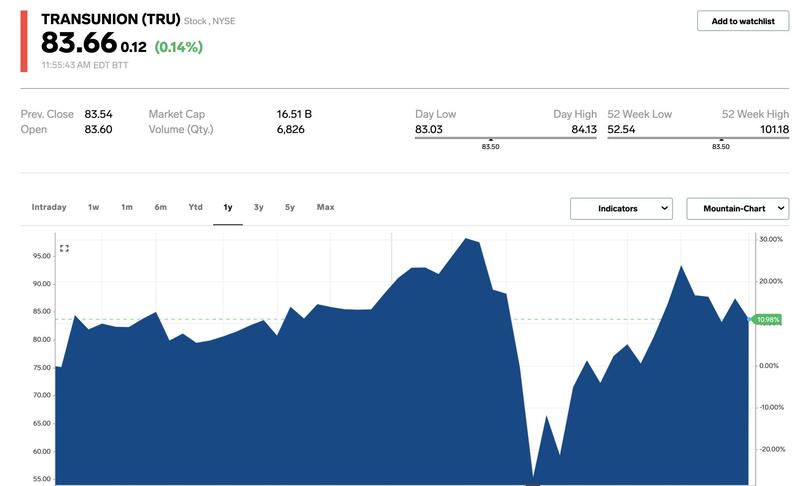Click the 52 Week range slider marker

(x=720, y=138)
